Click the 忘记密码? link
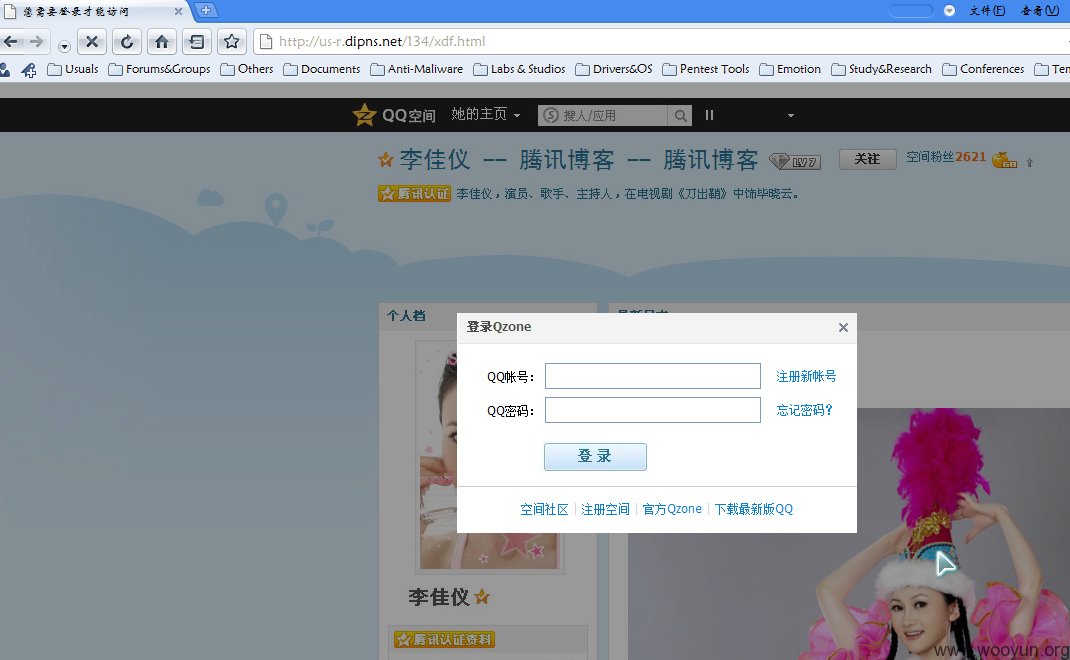Viewport: 1070px width, 660px height. click(805, 410)
